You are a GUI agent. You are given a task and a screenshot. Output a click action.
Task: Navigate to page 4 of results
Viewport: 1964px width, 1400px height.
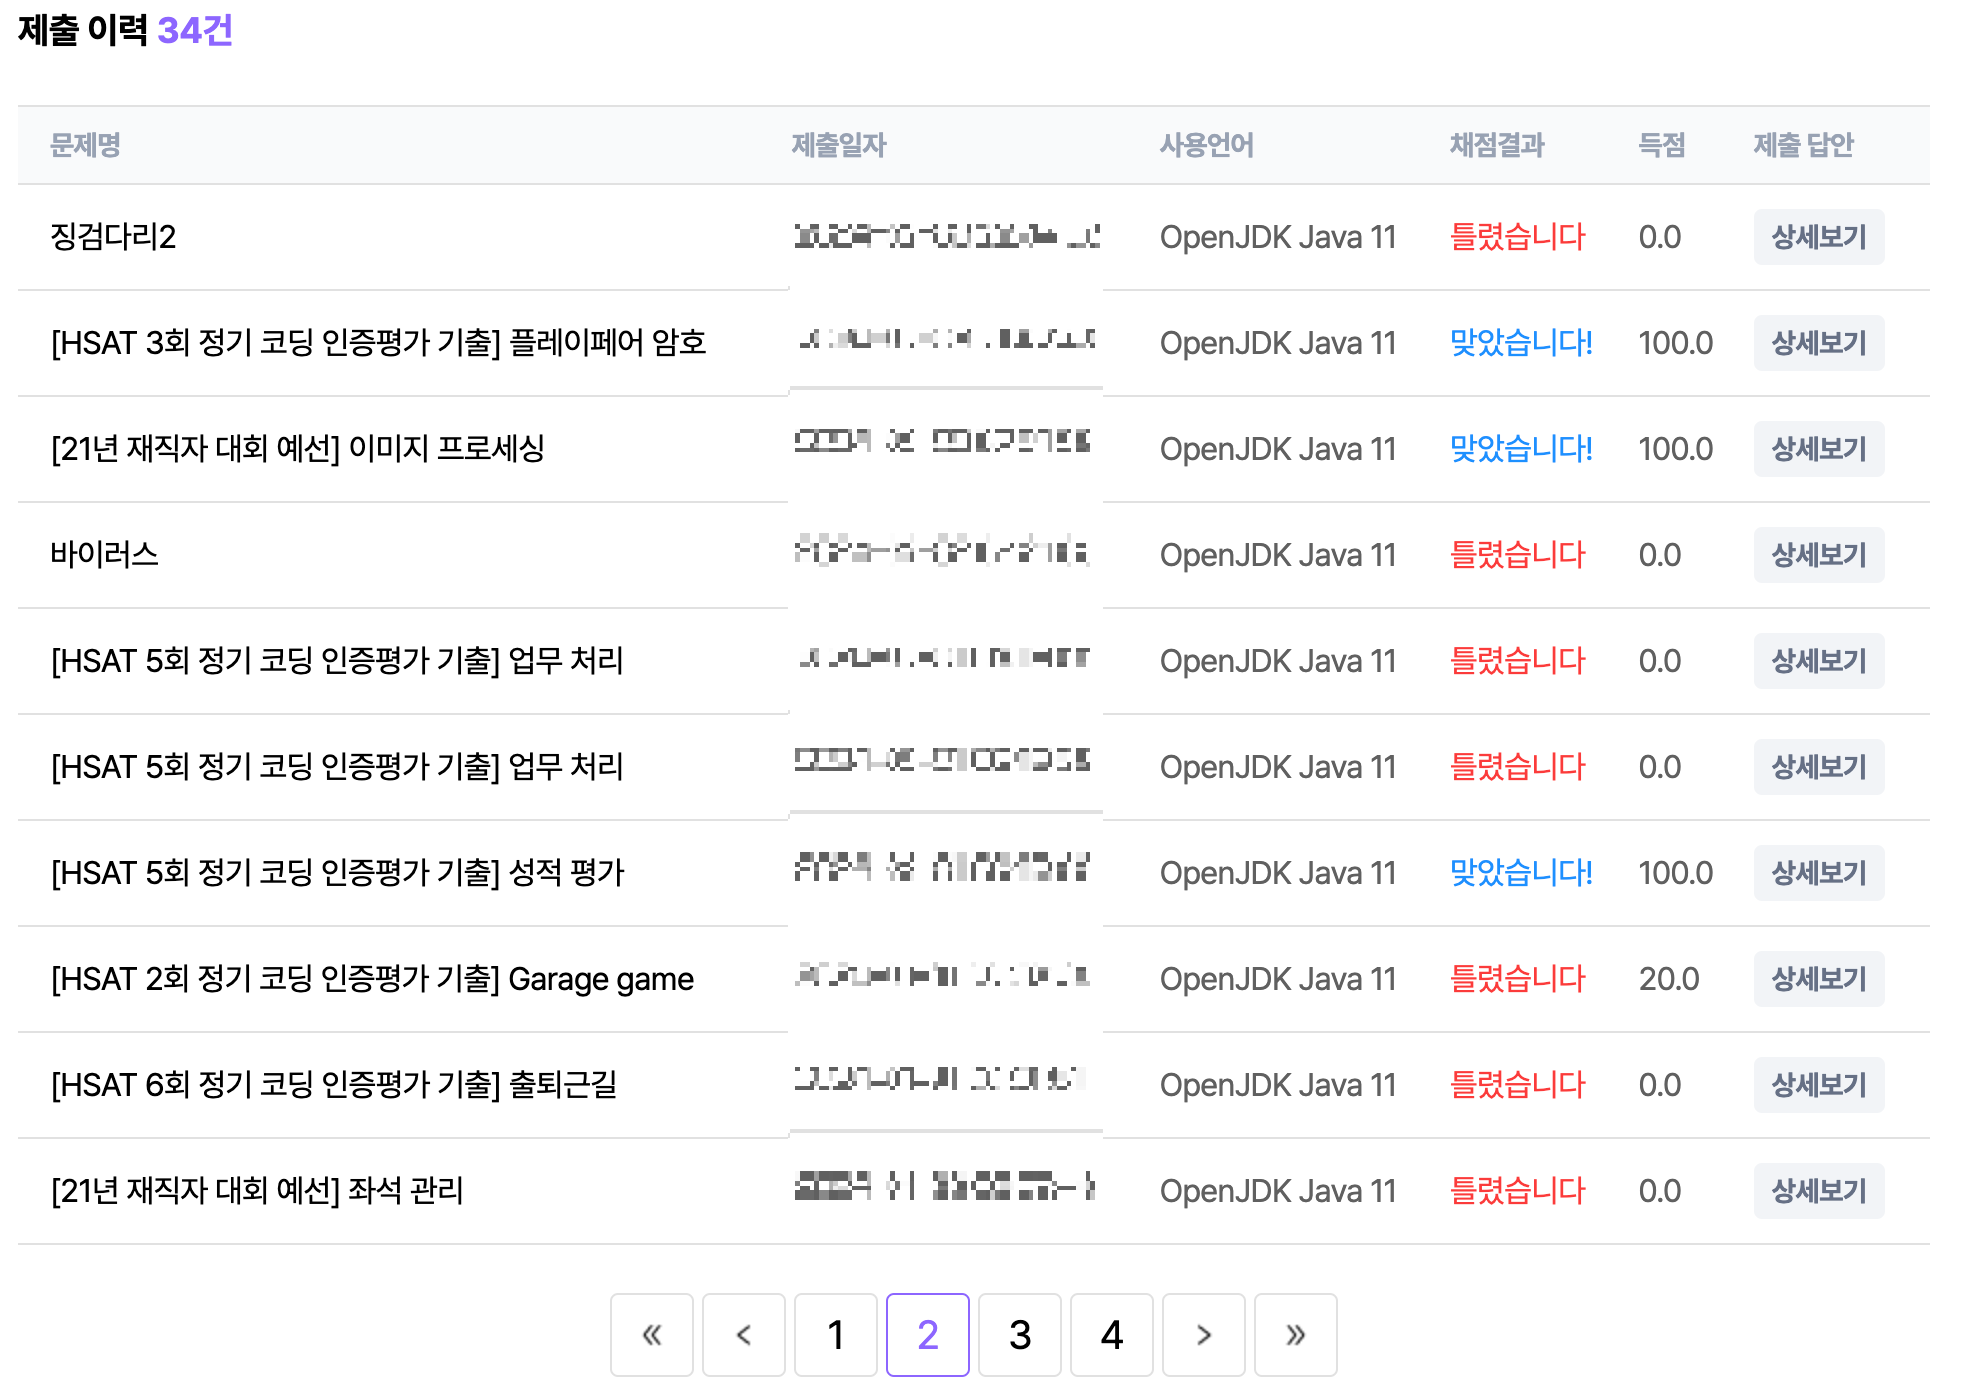(1111, 1335)
